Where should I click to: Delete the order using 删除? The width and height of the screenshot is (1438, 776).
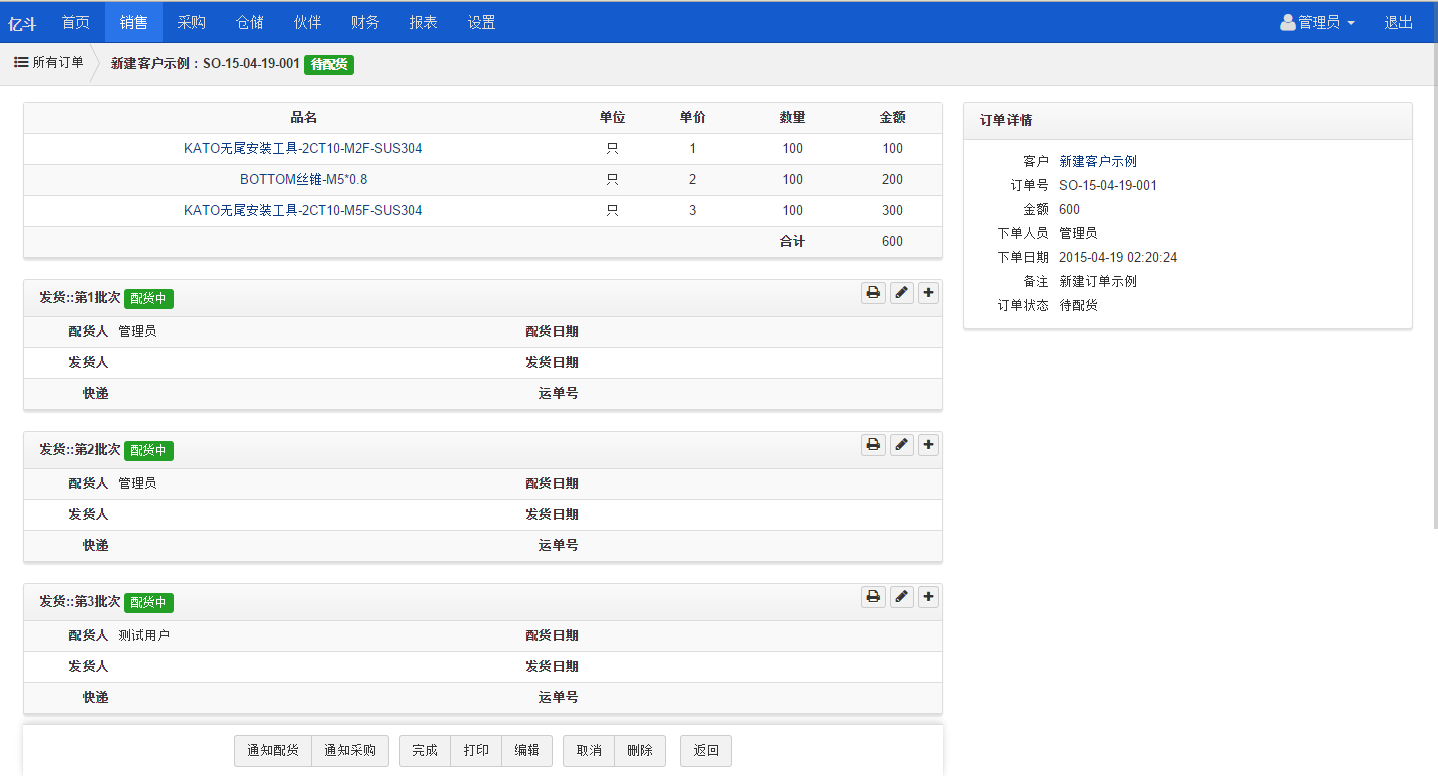click(x=640, y=751)
